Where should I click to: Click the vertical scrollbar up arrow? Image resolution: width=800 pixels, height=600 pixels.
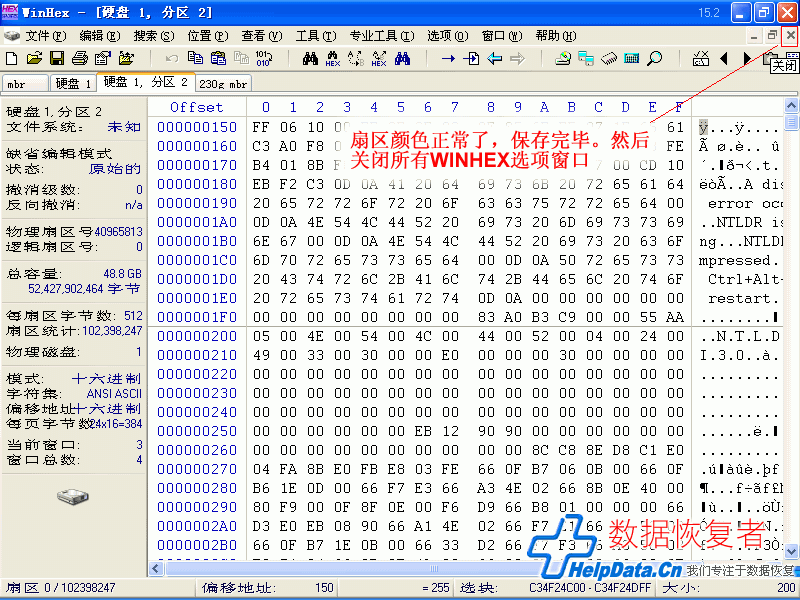pyautogui.click(x=791, y=106)
